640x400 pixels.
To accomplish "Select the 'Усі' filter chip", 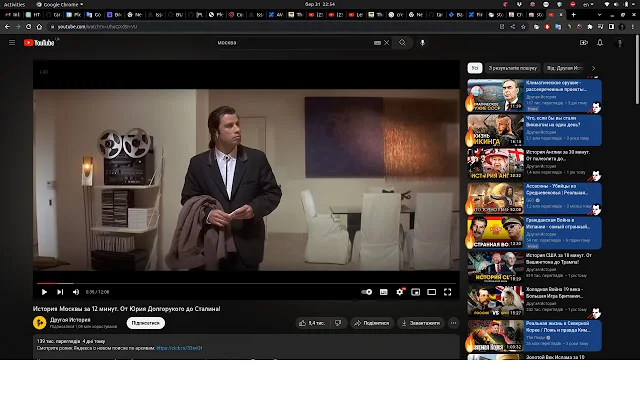I will coord(475,68).
